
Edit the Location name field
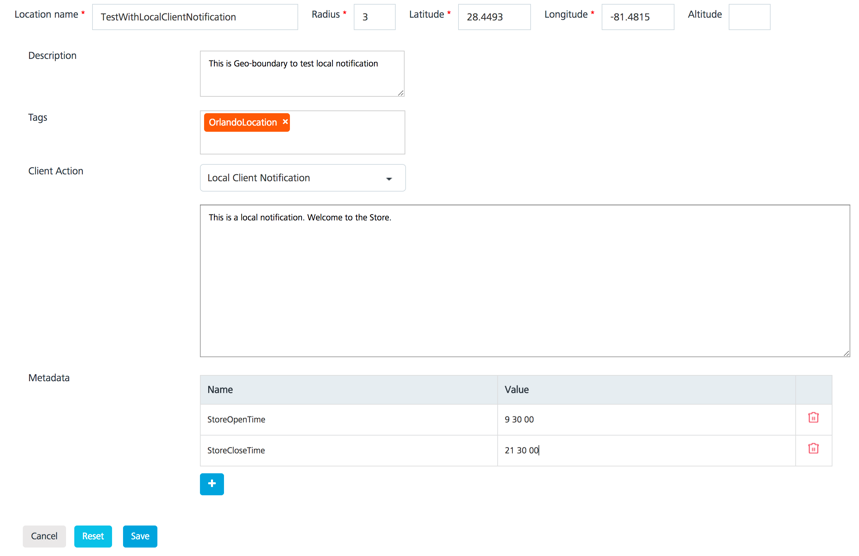pyautogui.click(x=195, y=17)
